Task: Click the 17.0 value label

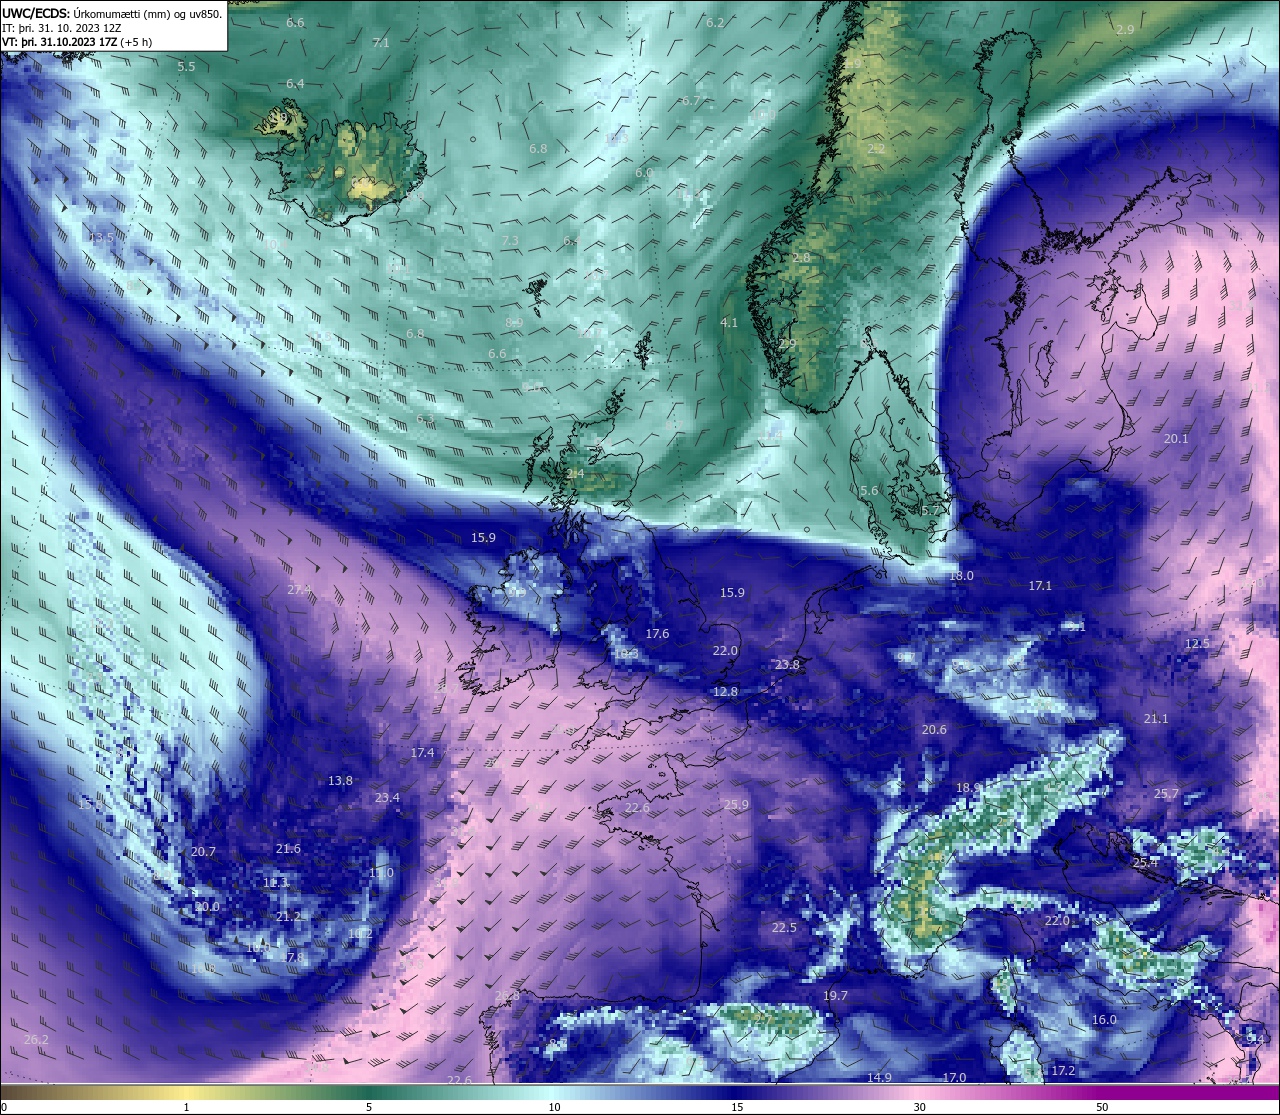Action: pyautogui.click(x=954, y=1078)
